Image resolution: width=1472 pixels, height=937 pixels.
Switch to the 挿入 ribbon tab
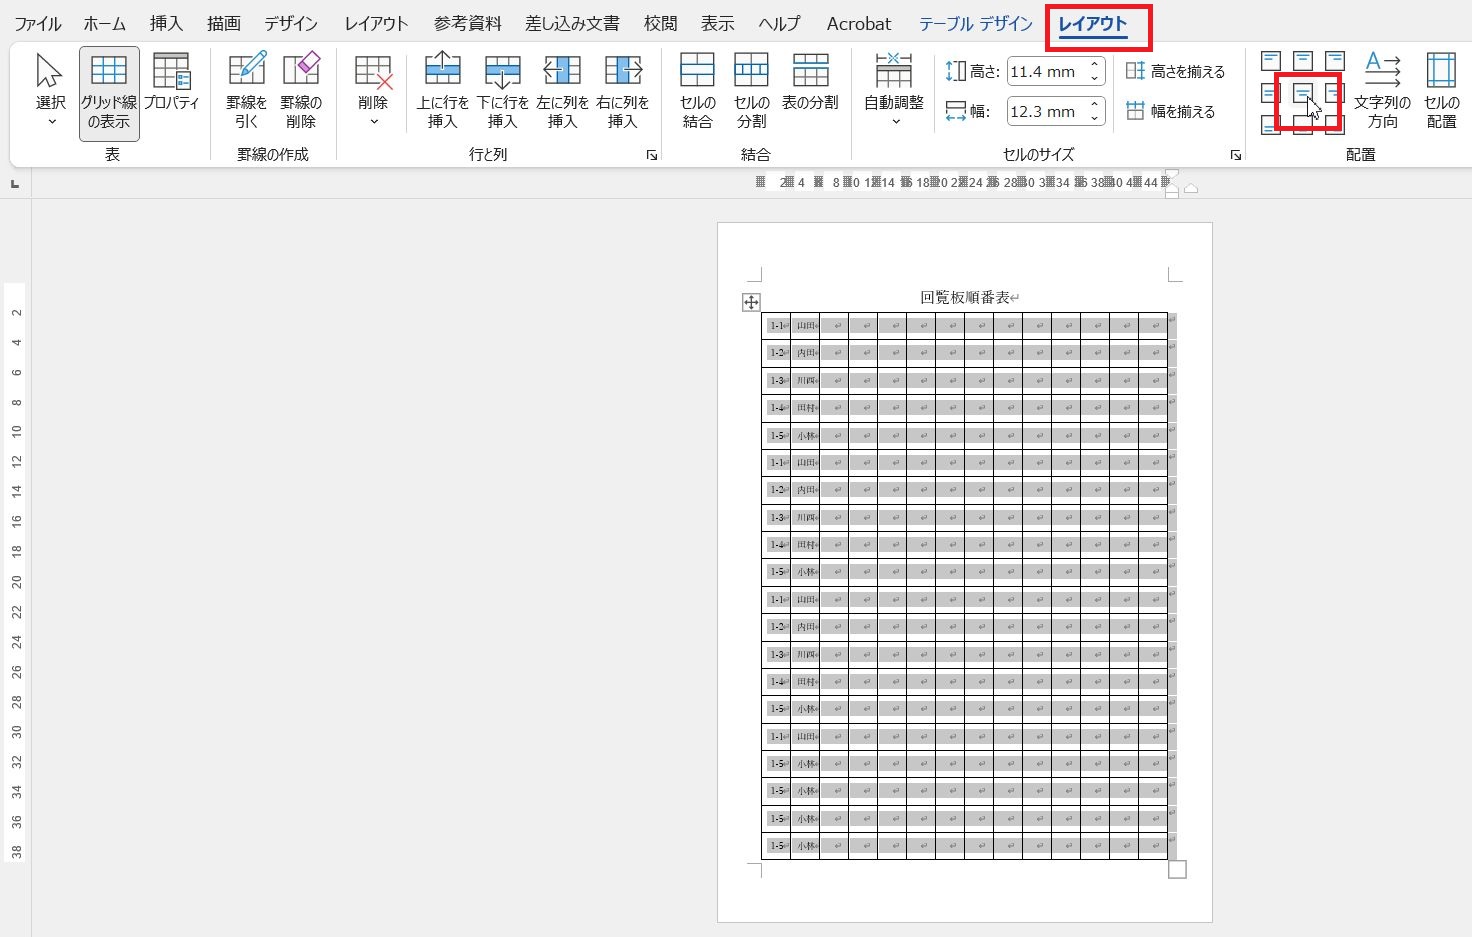coord(166,24)
